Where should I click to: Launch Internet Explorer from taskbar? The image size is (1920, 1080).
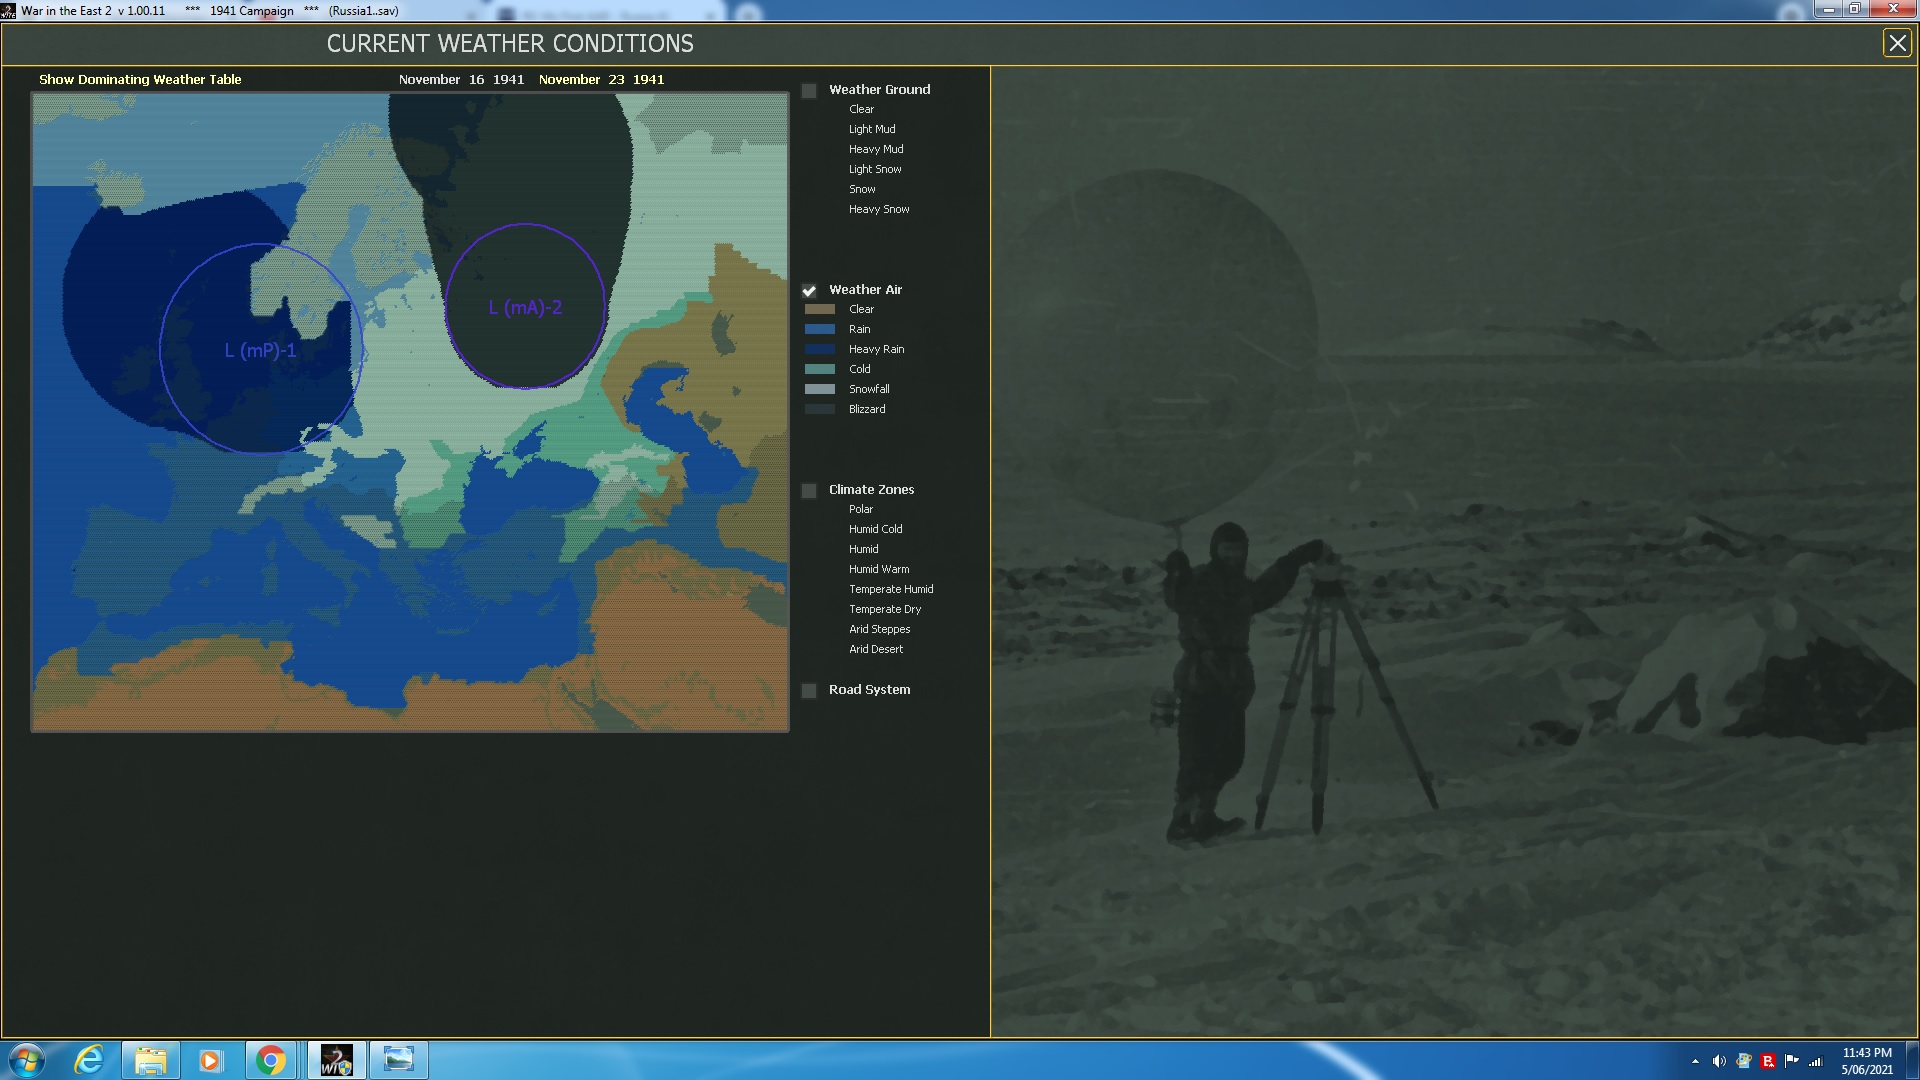[x=90, y=1060]
